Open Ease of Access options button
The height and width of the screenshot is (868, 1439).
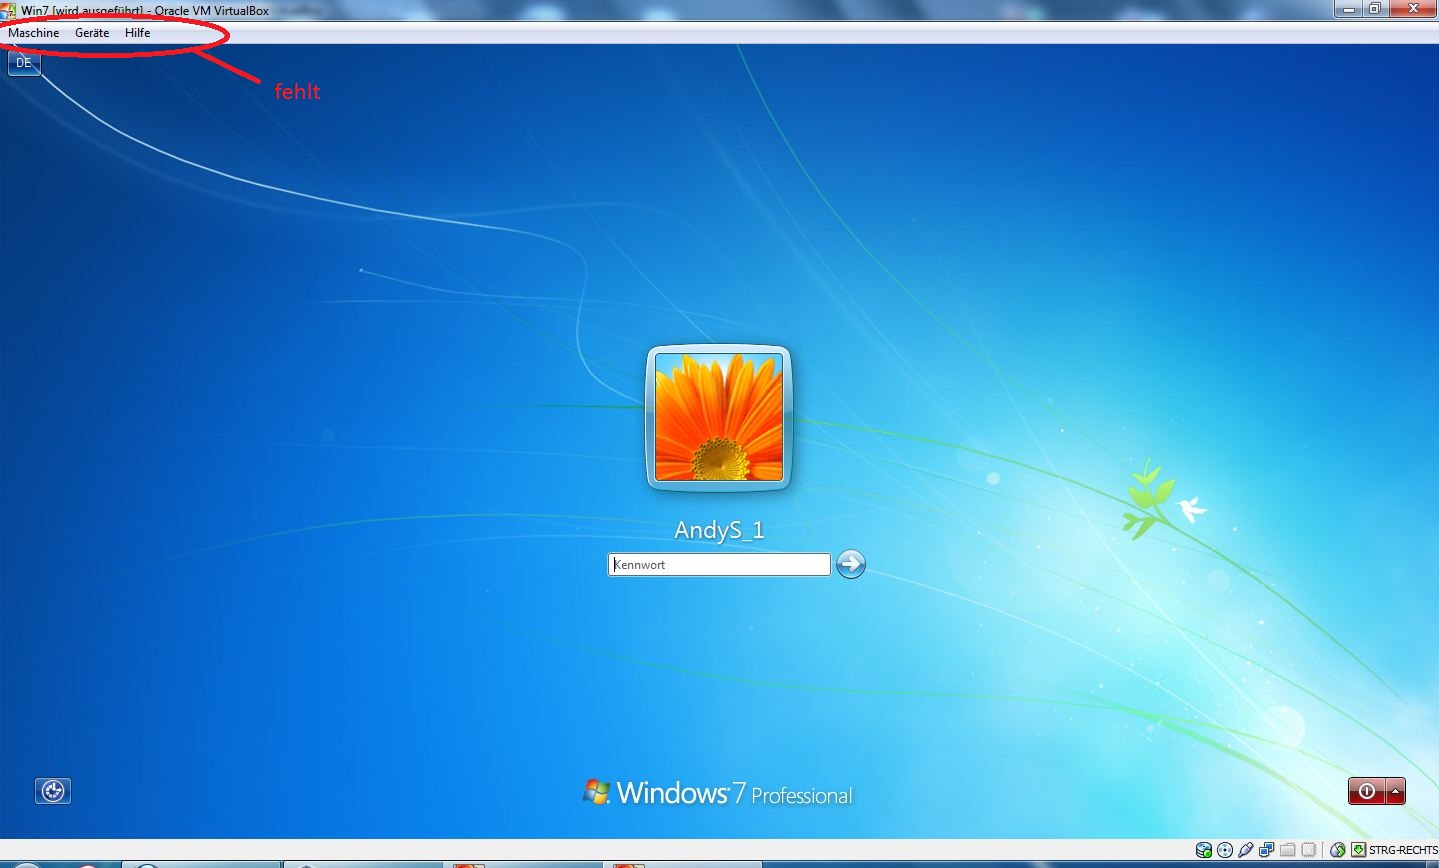tap(53, 791)
